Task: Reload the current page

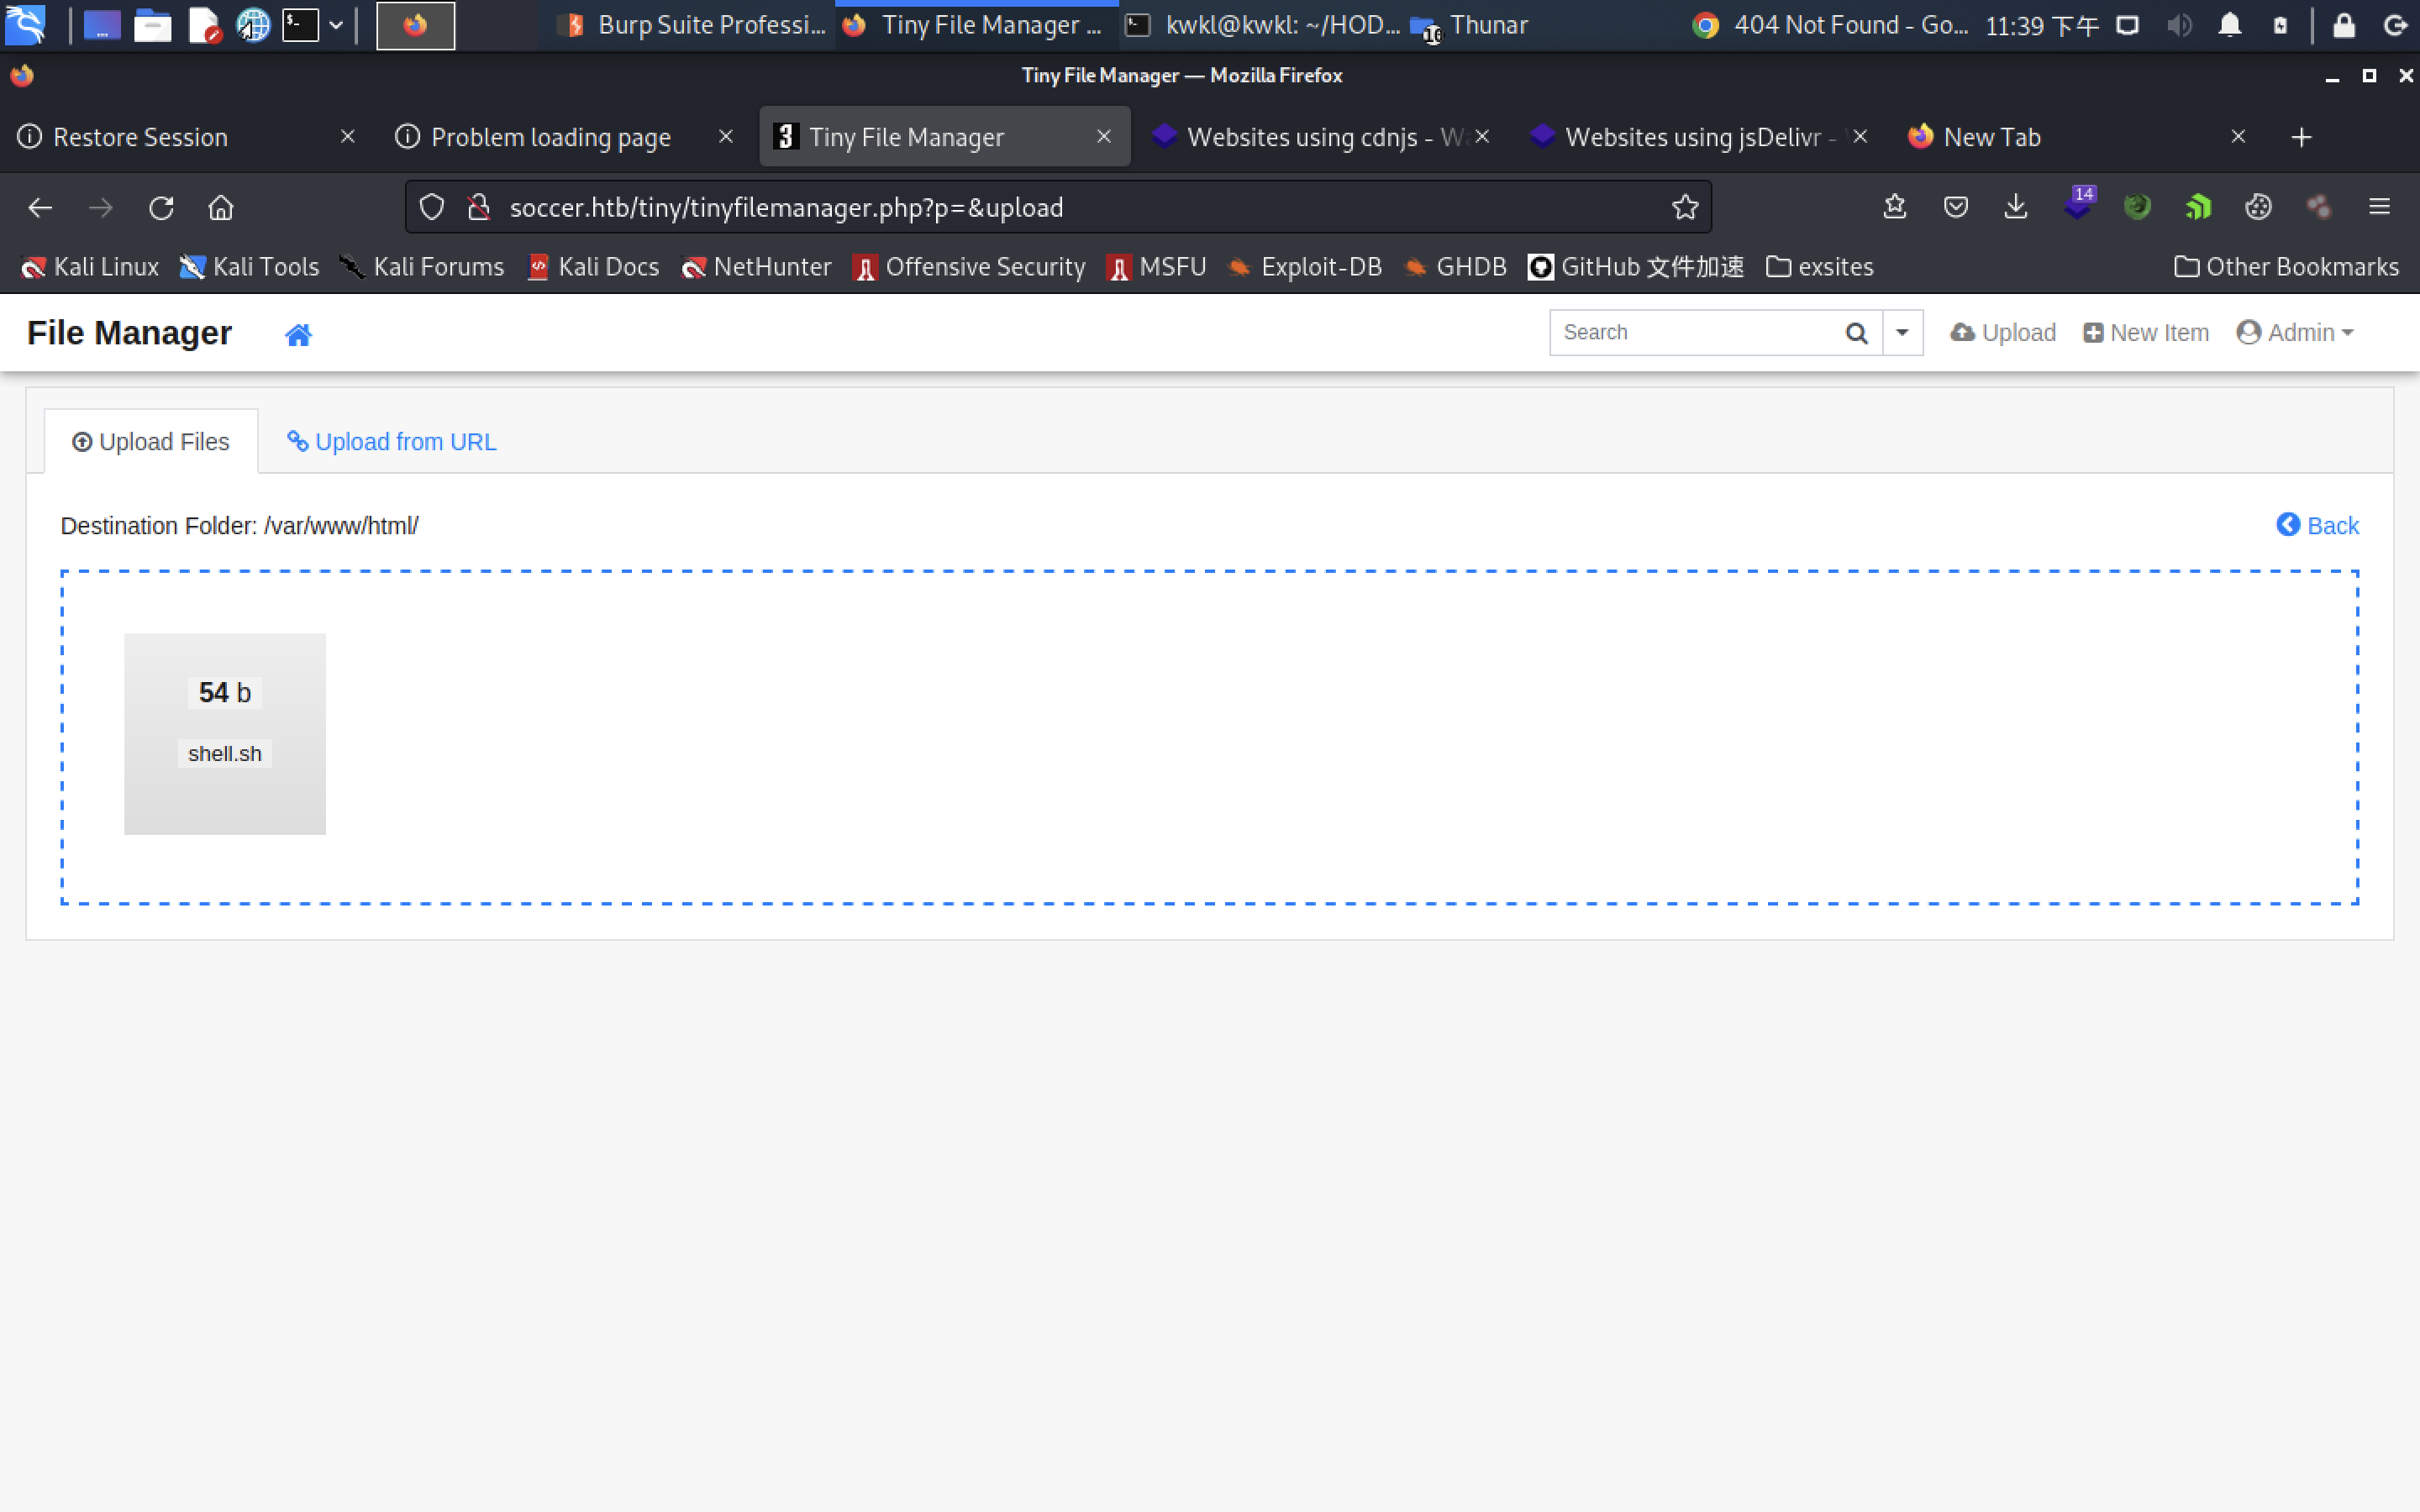Action: [x=161, y=208]
